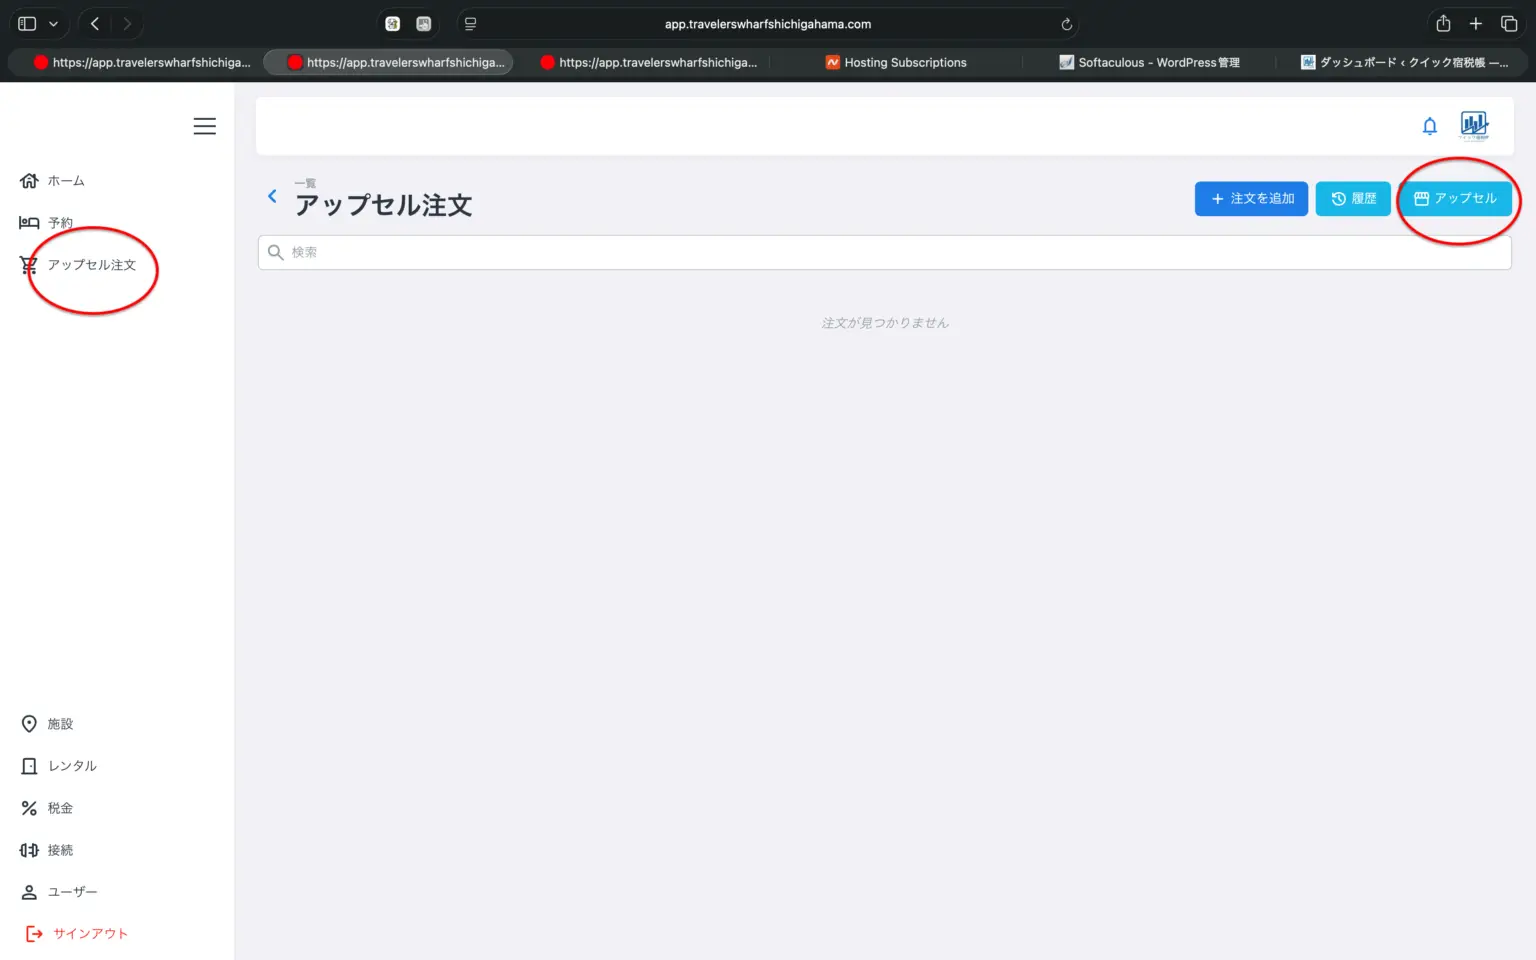Click the blue アップセル button
This screenshot has height=960, width=1536.
point(1455,199)
